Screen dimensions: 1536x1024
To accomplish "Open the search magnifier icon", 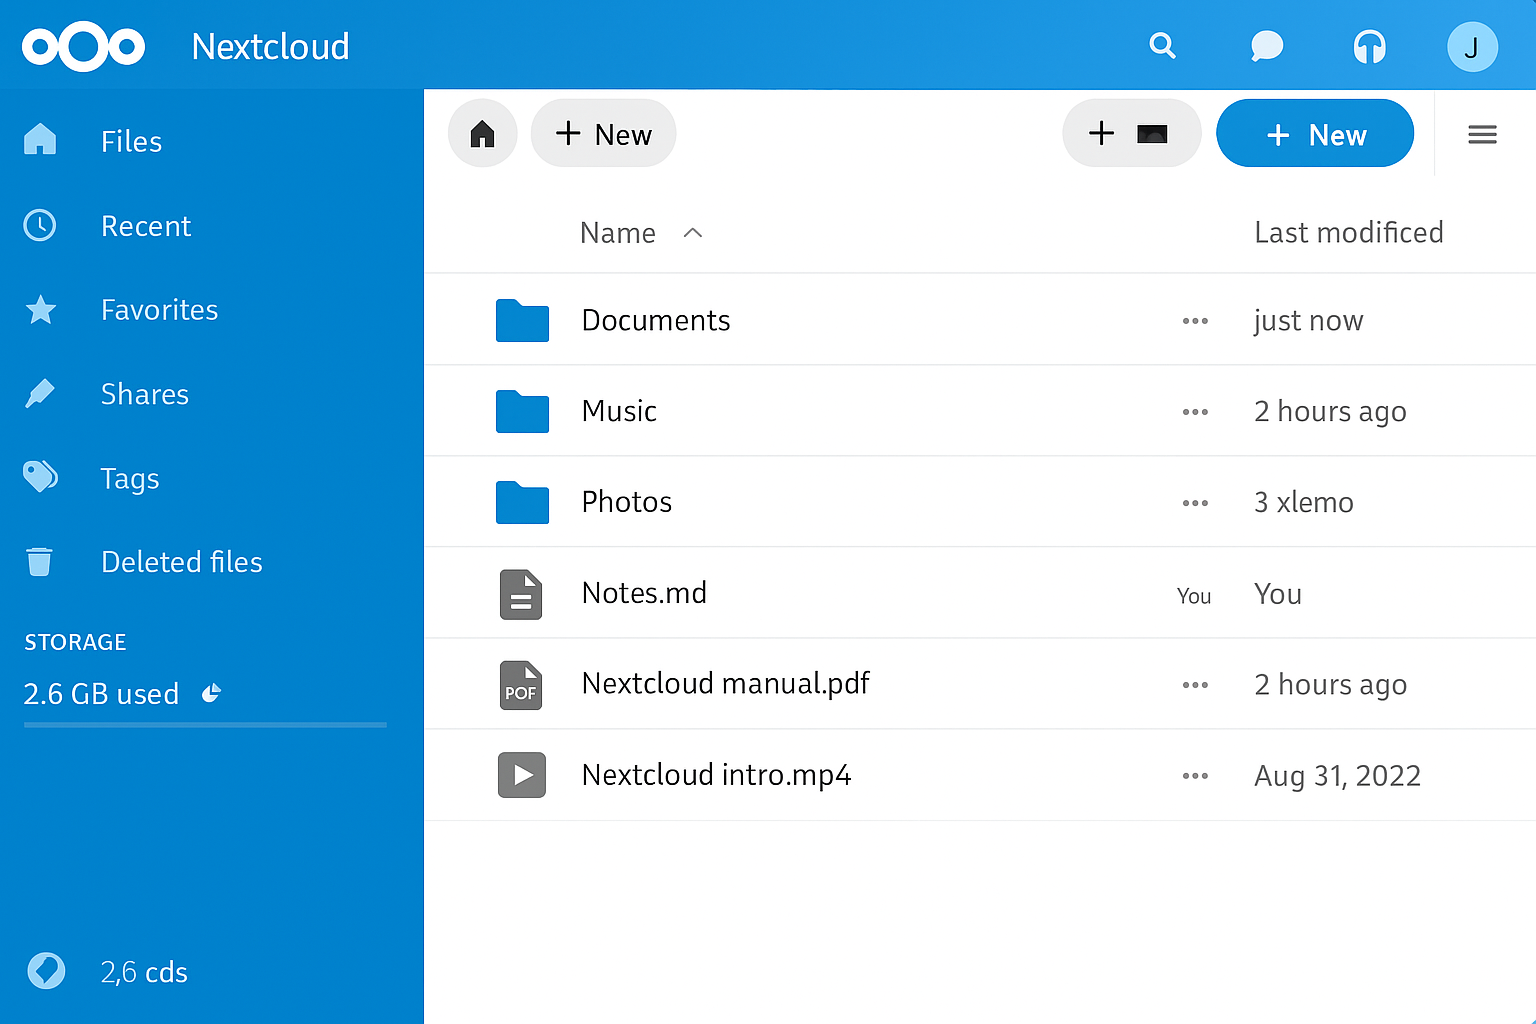I will pyautogui.click(x=1162, y=46).
